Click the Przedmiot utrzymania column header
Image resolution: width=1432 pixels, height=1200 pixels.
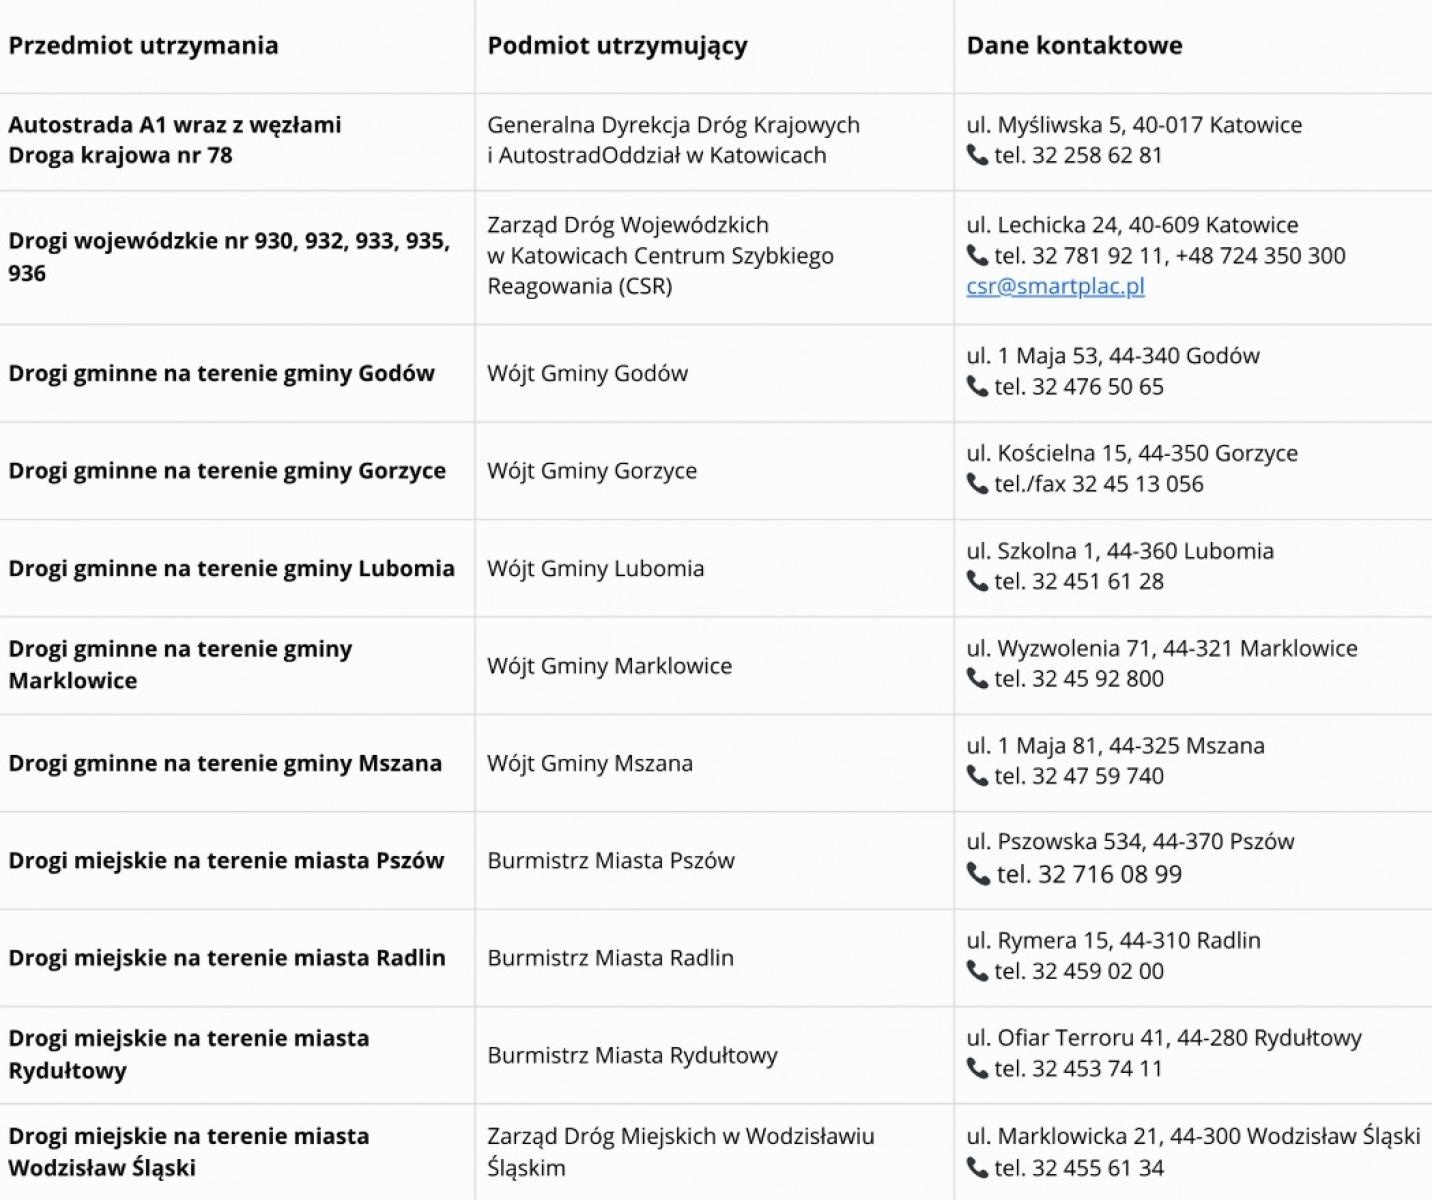point(143,45)
